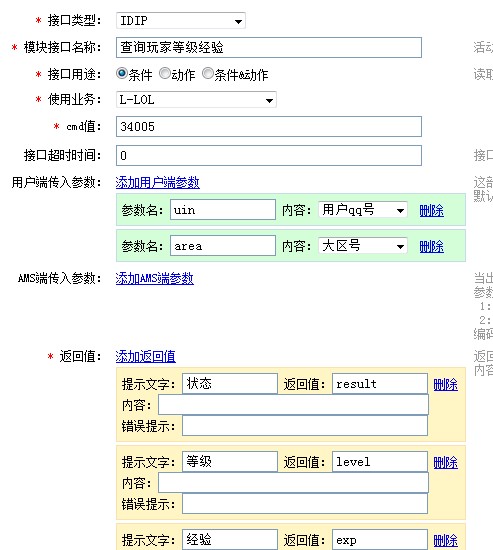The height and width of the screenshot is (550, 493).
Task: Edit the exp return value field
Action: 380,540
